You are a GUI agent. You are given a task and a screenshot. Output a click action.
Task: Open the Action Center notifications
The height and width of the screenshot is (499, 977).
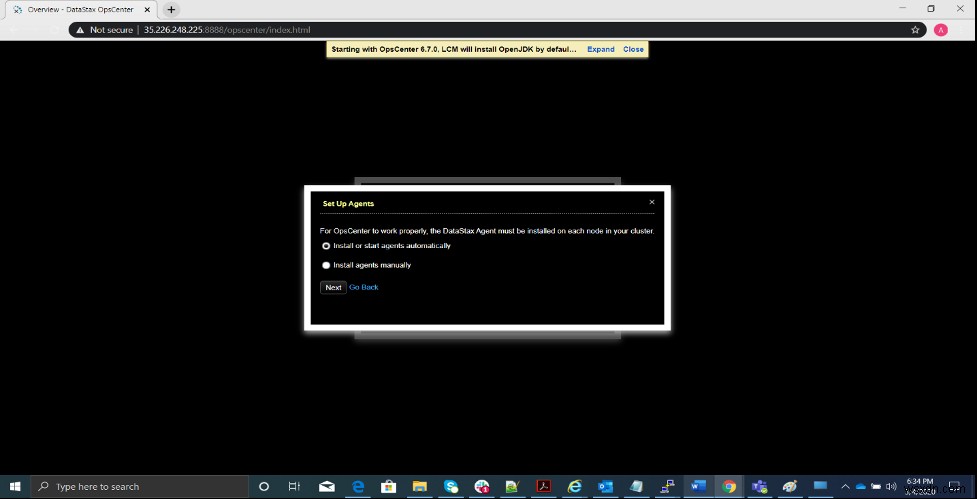[954, 487]
